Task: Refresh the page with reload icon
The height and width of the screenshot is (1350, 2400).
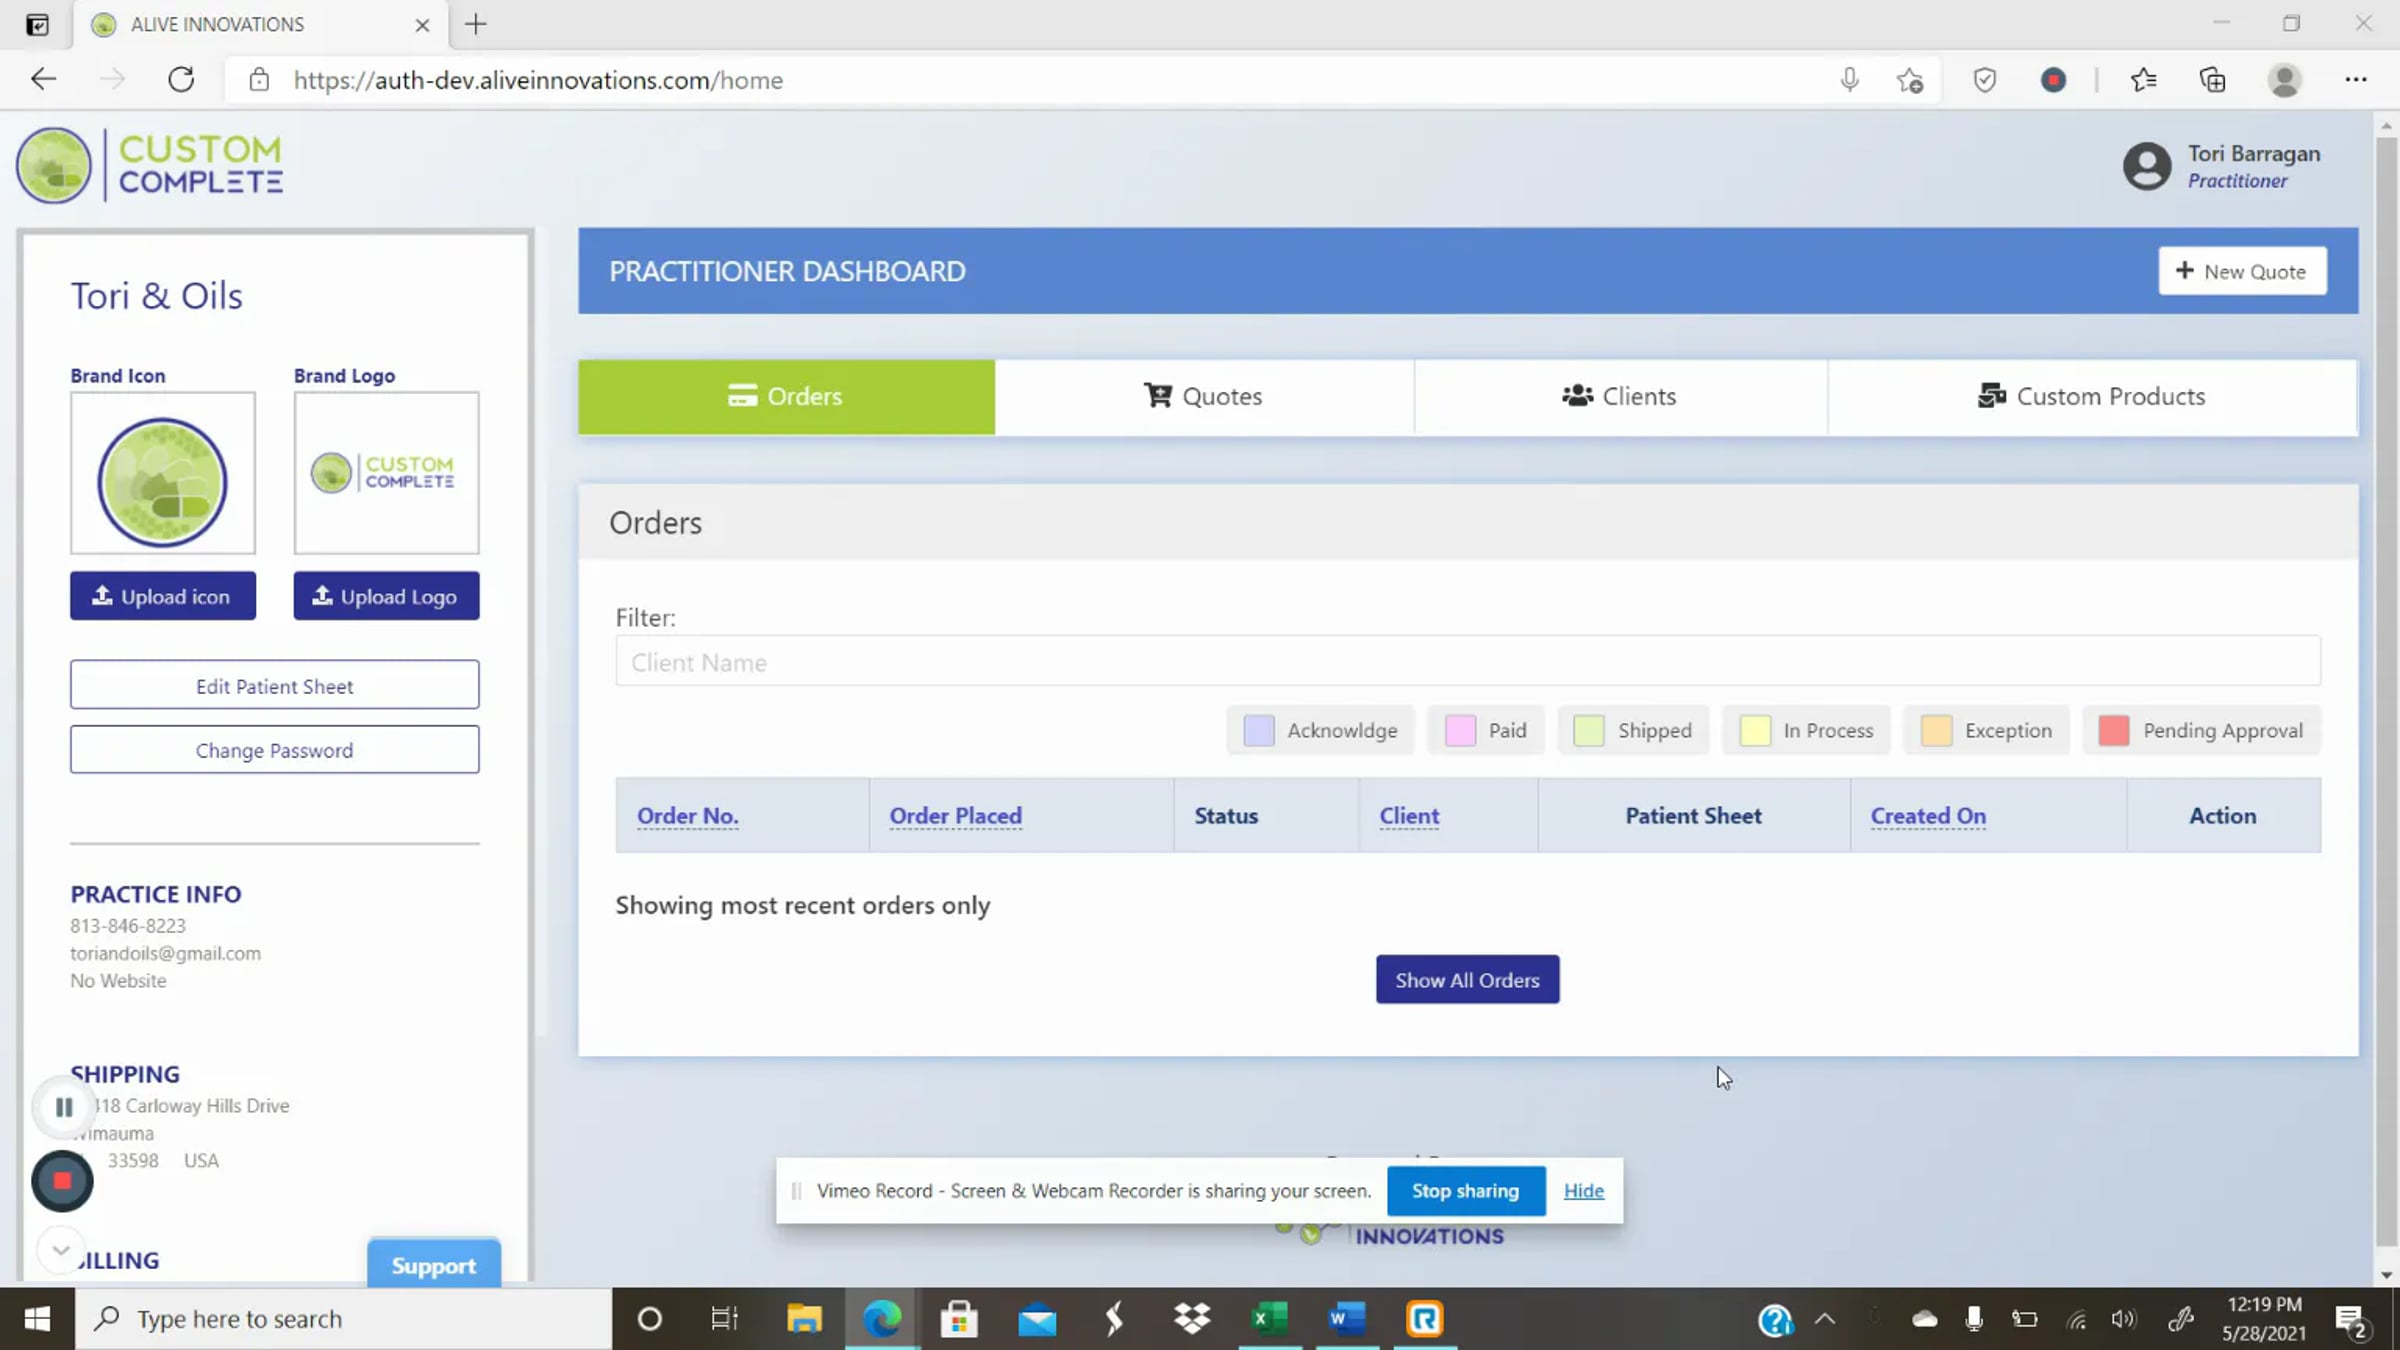Action: pos(181,80)
